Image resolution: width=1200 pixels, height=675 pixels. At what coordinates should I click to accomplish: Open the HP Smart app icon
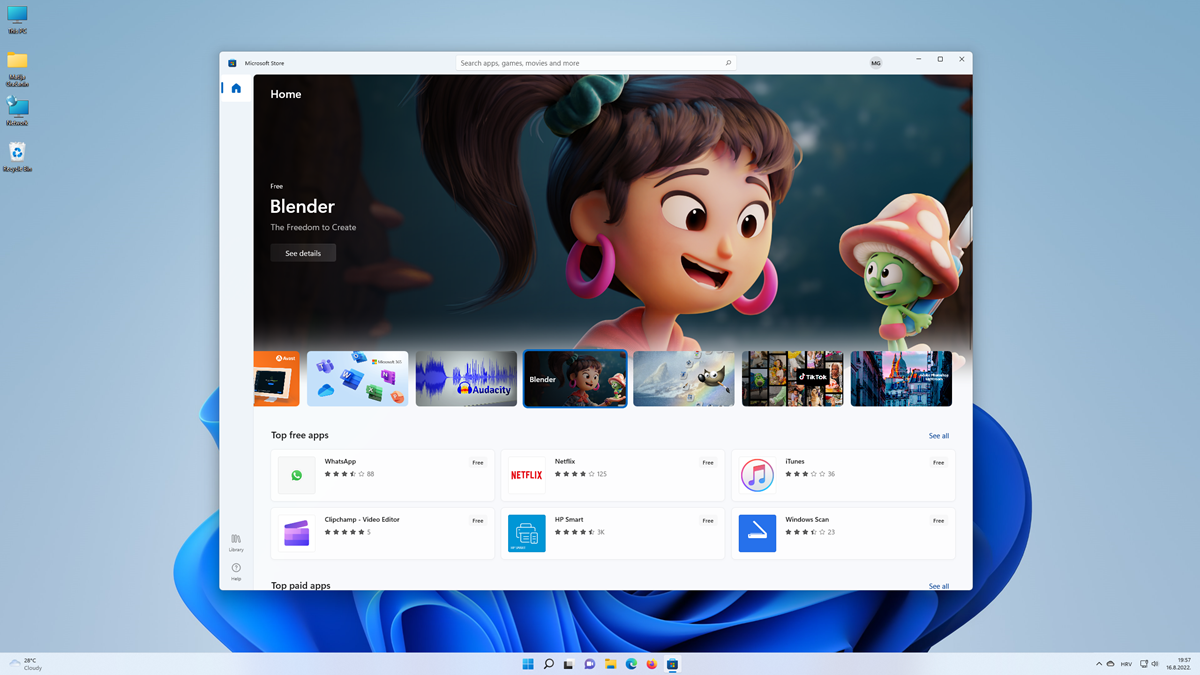click(x=526, y=533)
